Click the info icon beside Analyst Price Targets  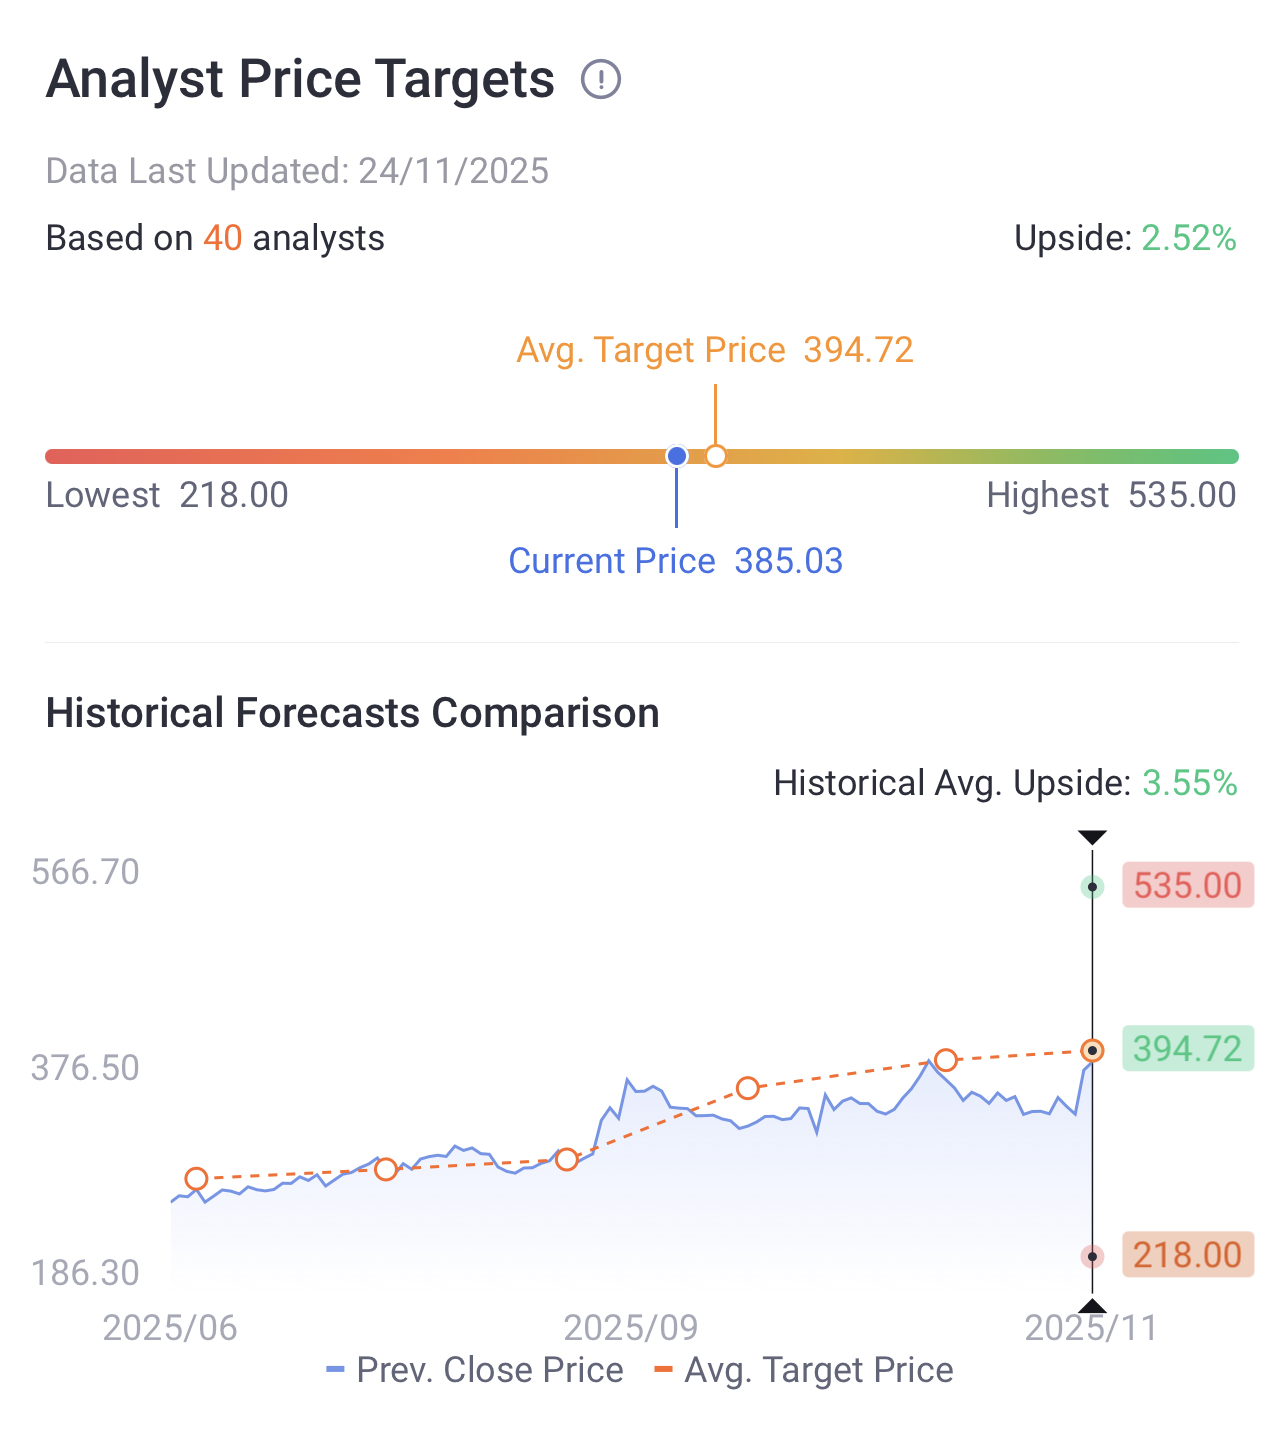[x=601, y=79]
